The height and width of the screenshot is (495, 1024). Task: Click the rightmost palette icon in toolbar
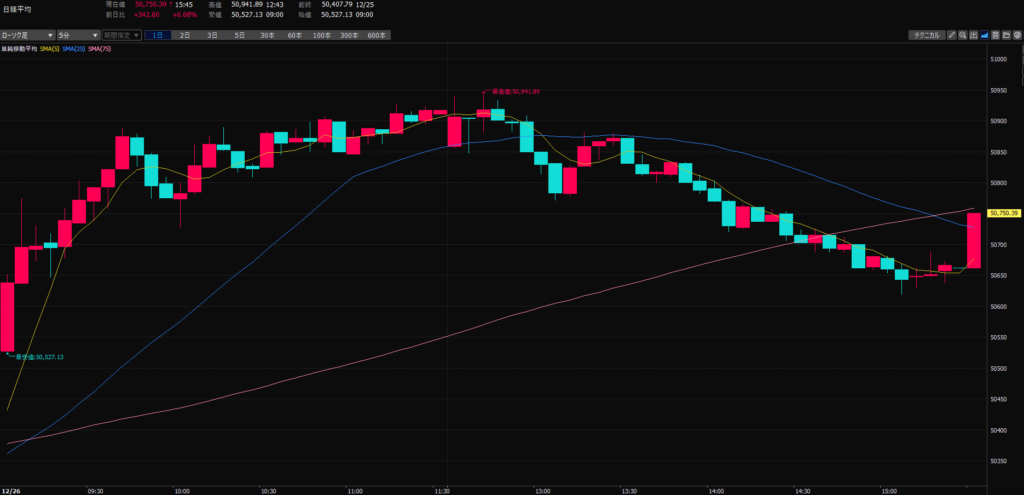[x=1018, y=35]
